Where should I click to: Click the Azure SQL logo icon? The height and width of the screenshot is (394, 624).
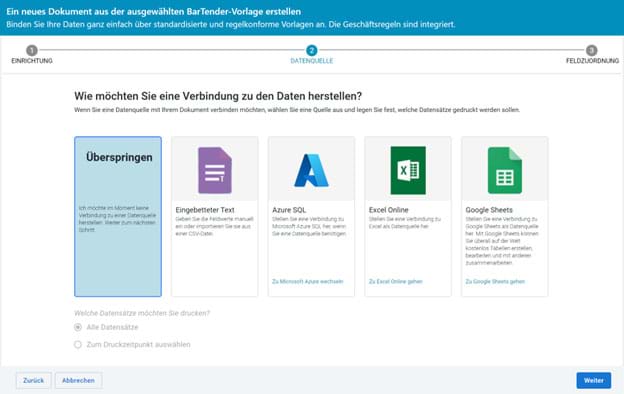311,170
